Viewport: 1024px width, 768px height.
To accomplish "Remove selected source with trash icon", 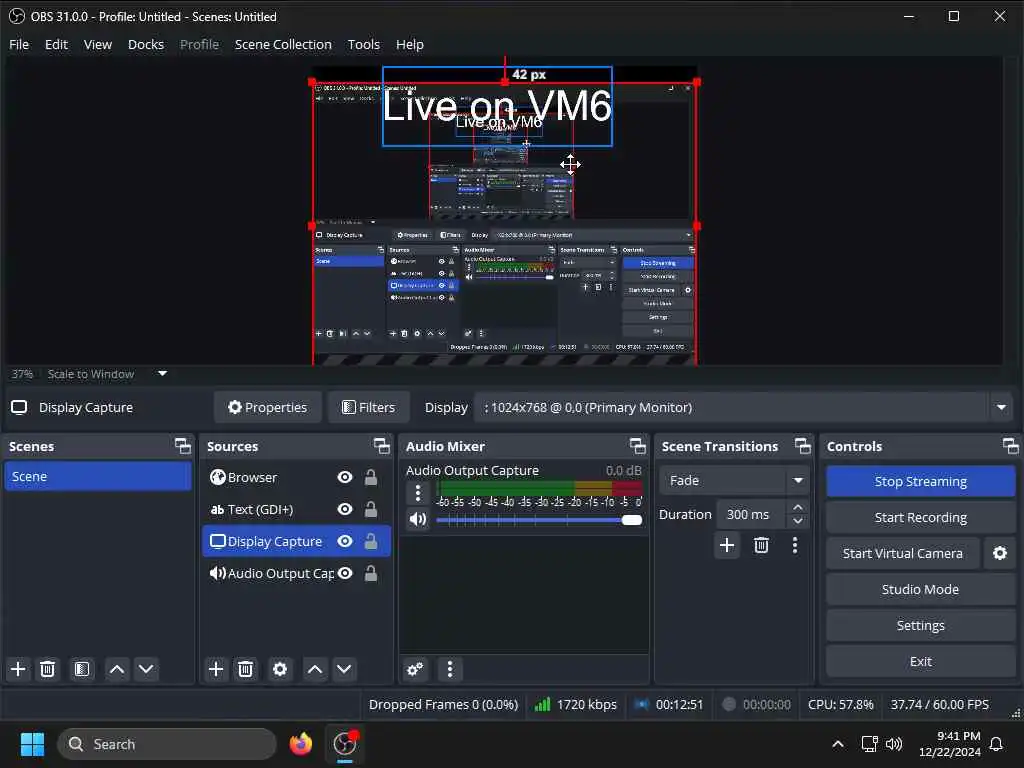I will tap(246, 669).
